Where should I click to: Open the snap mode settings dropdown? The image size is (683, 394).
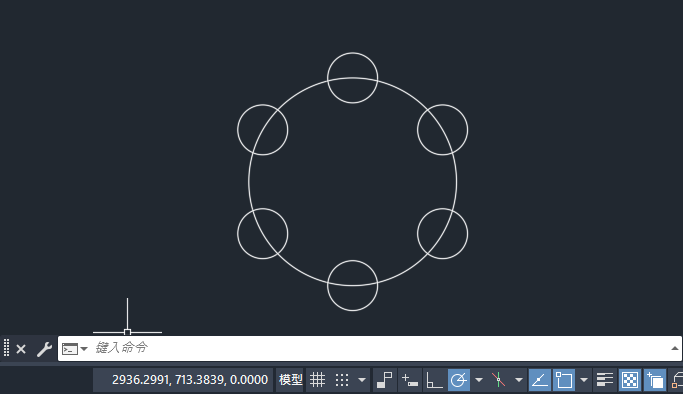tap(362, 380)
